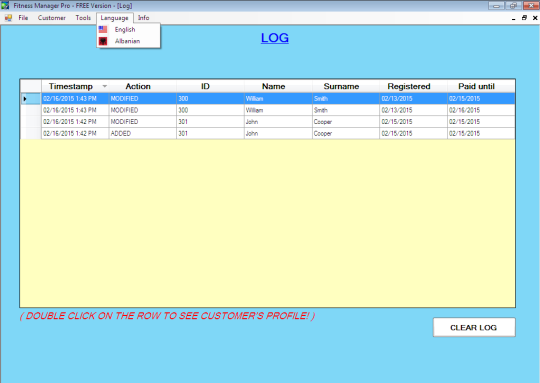Click Smith in the highlighted row
The width and height of the screenshot is (540, 383).
click(x=346, y=99)
